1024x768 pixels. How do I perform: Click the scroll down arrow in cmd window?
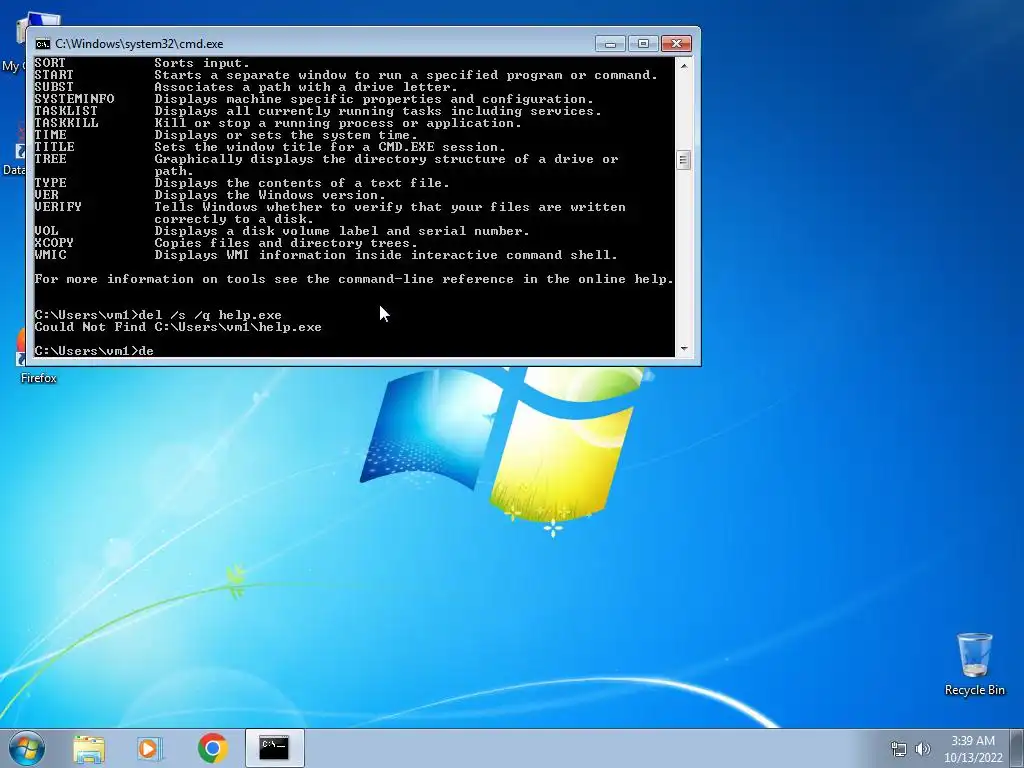pyautogui.click(x=684, y=349)
